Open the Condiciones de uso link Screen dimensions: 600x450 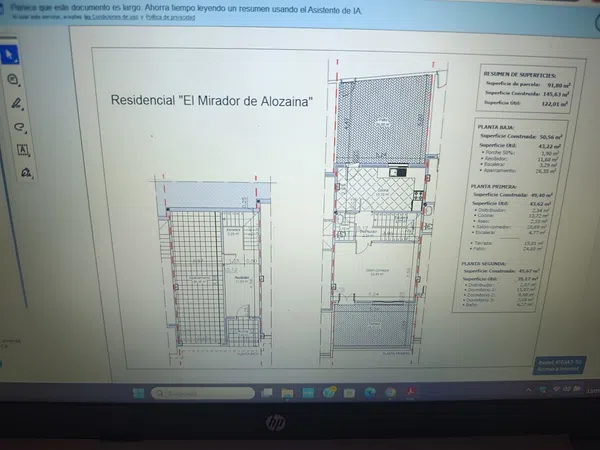[111, 17]
